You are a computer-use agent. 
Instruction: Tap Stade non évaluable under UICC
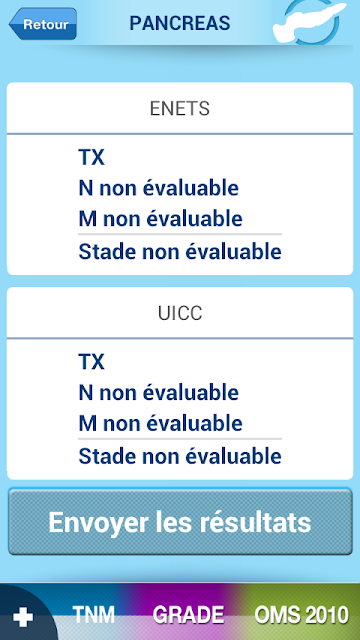point(180,457)
